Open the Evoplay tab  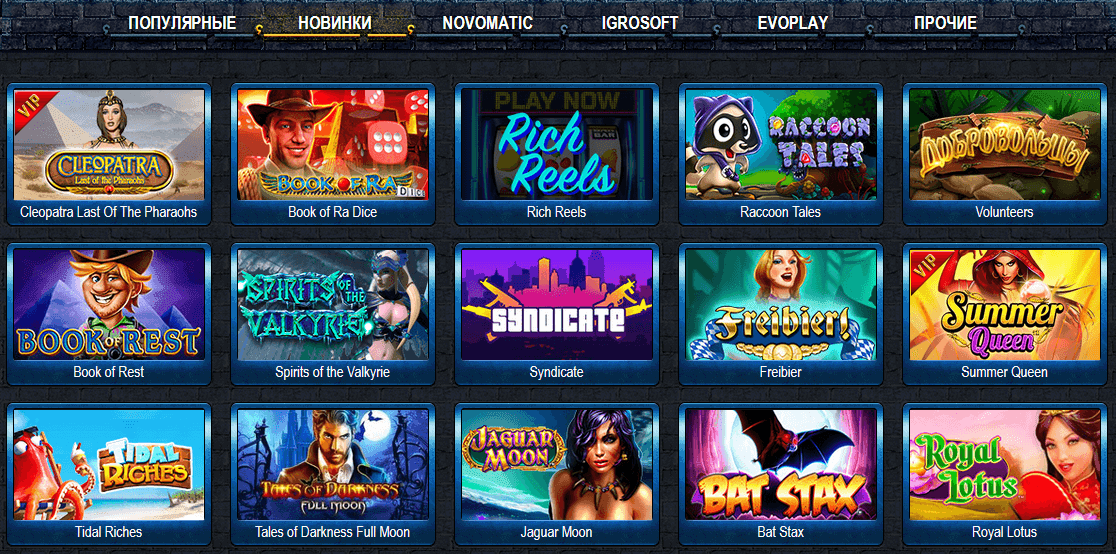(x=793, y=23)
